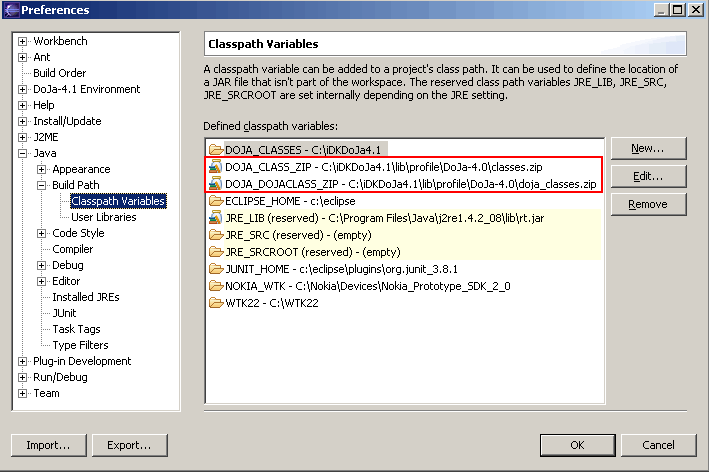Click the jar icon beside JRE_LIB

(x=215, y=218)
